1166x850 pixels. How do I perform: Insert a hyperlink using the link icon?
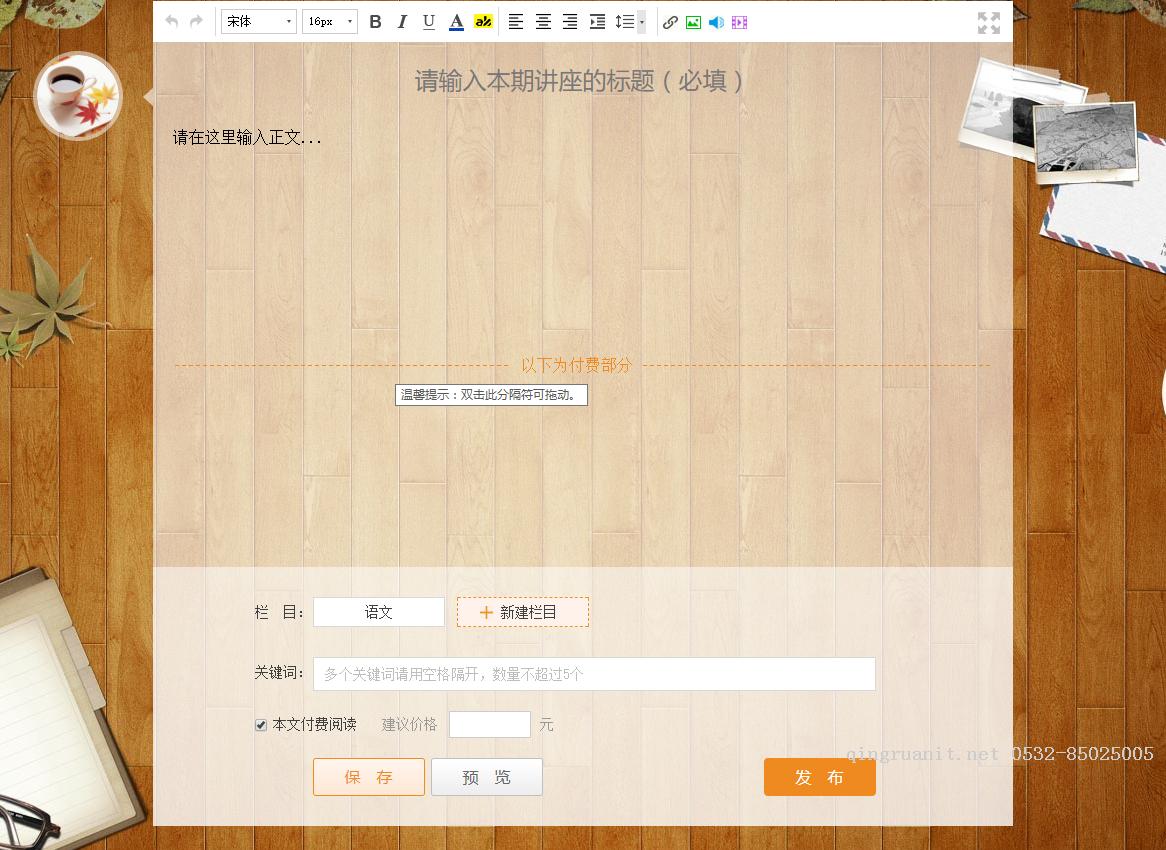coord(670,21)
